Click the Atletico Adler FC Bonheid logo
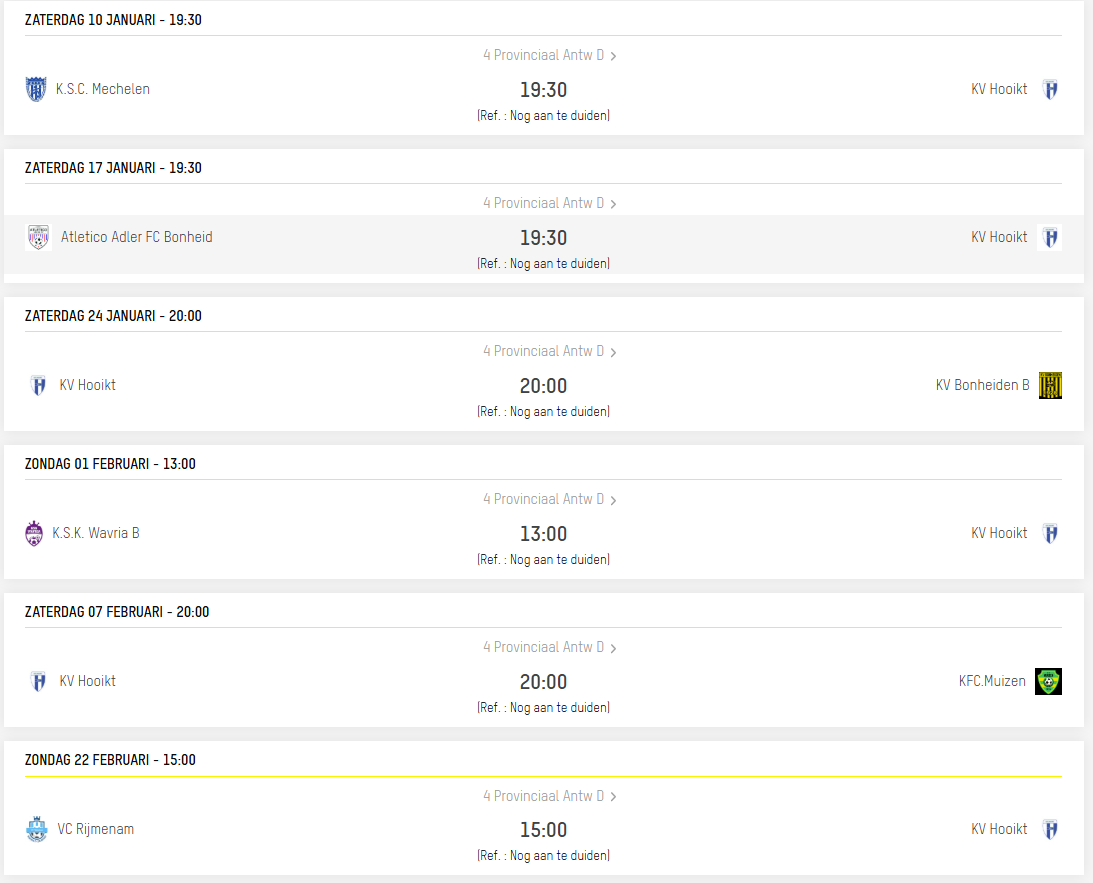1093x883 pixels. tap(38, 237)
